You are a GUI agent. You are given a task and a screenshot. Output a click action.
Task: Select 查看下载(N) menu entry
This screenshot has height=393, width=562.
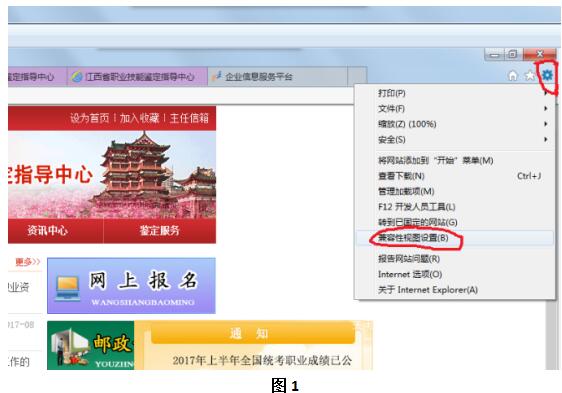coord(455,176)
